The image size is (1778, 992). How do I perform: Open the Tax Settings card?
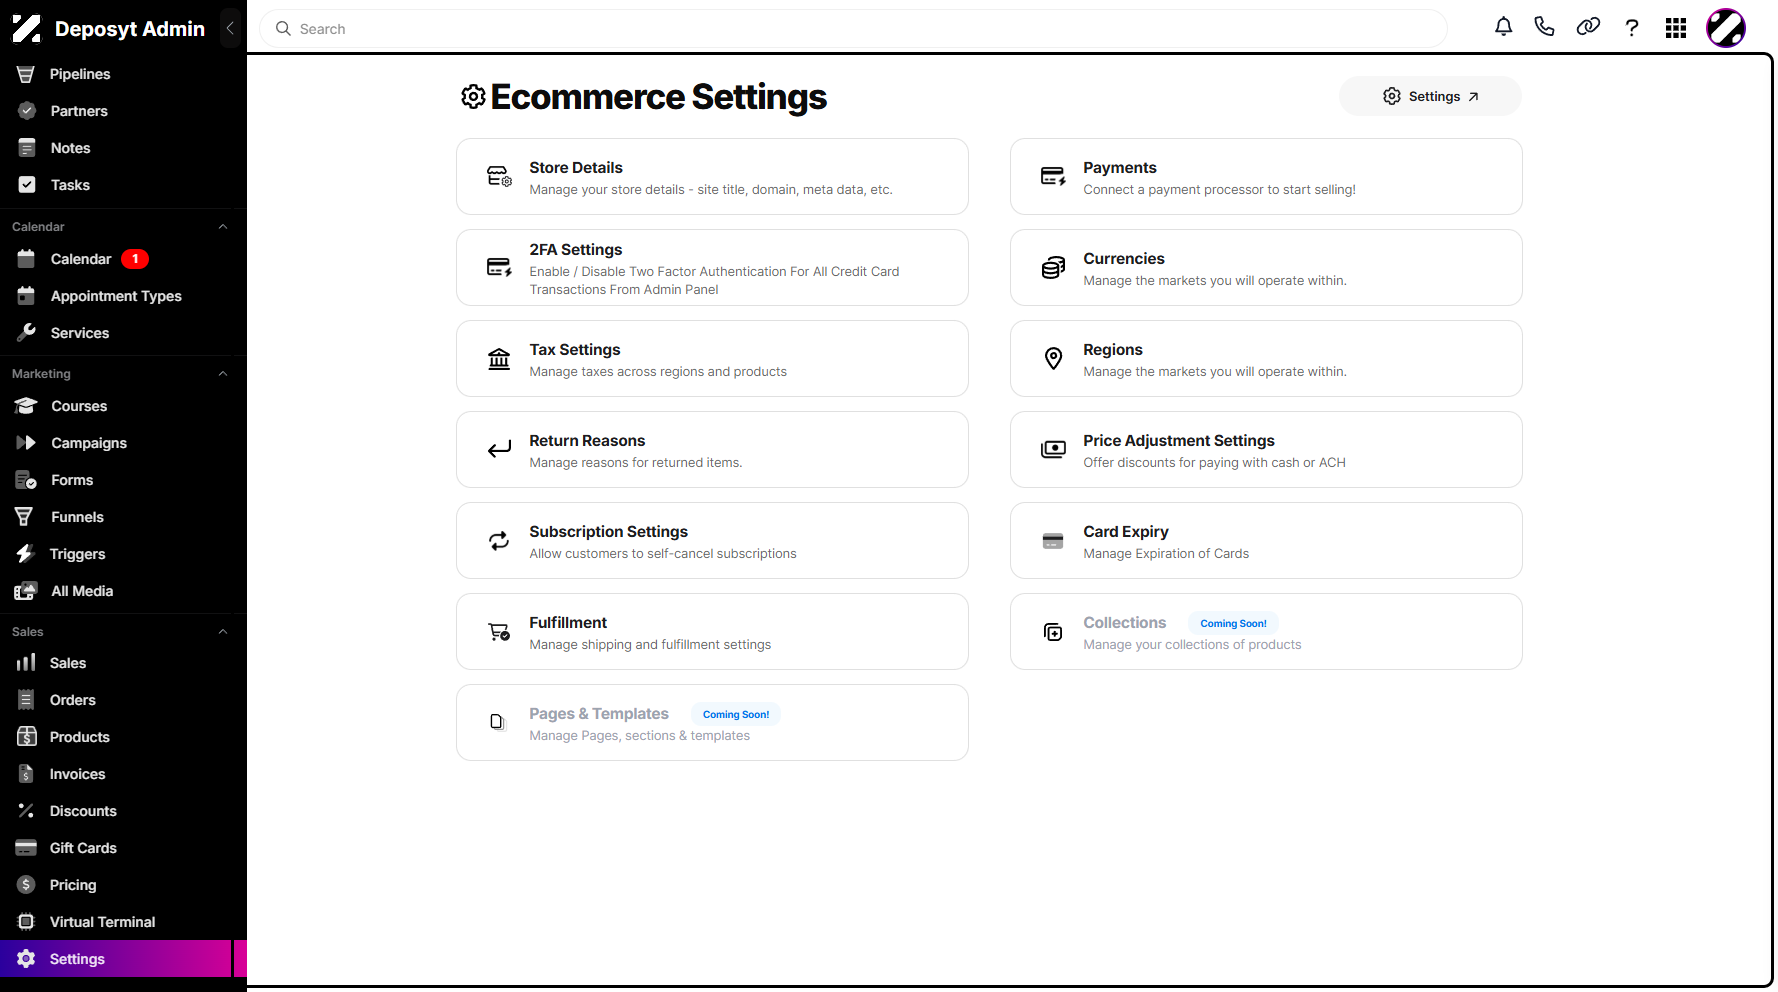coord(712,359)
